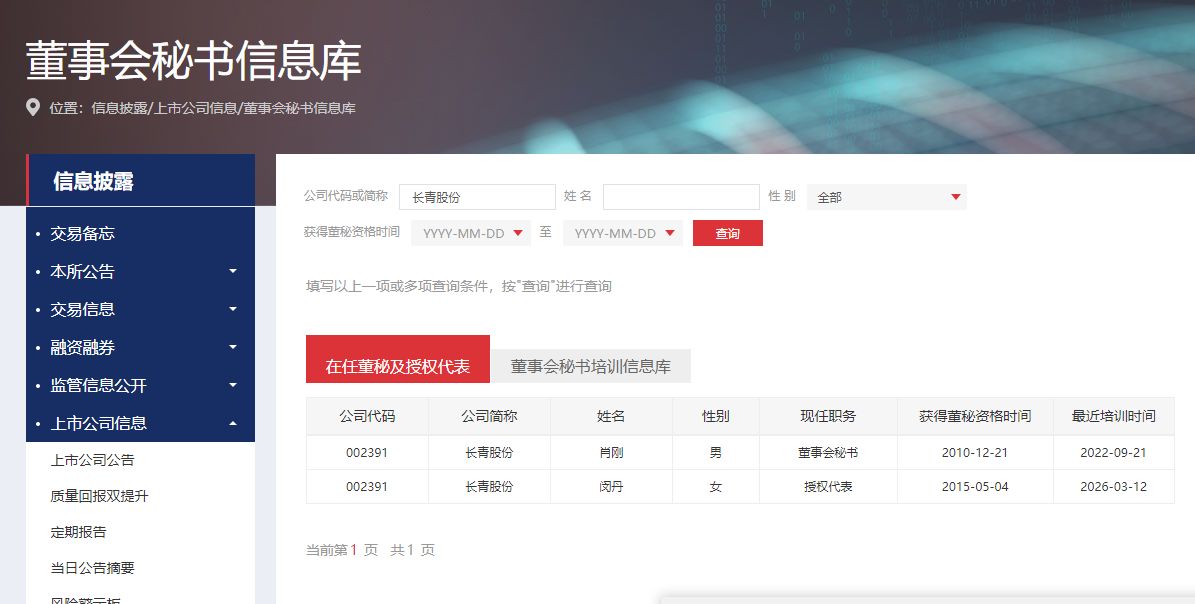Open the start date YYYY-MM-DD picker
Screen dimensions: 1195x604
point(471,233)
